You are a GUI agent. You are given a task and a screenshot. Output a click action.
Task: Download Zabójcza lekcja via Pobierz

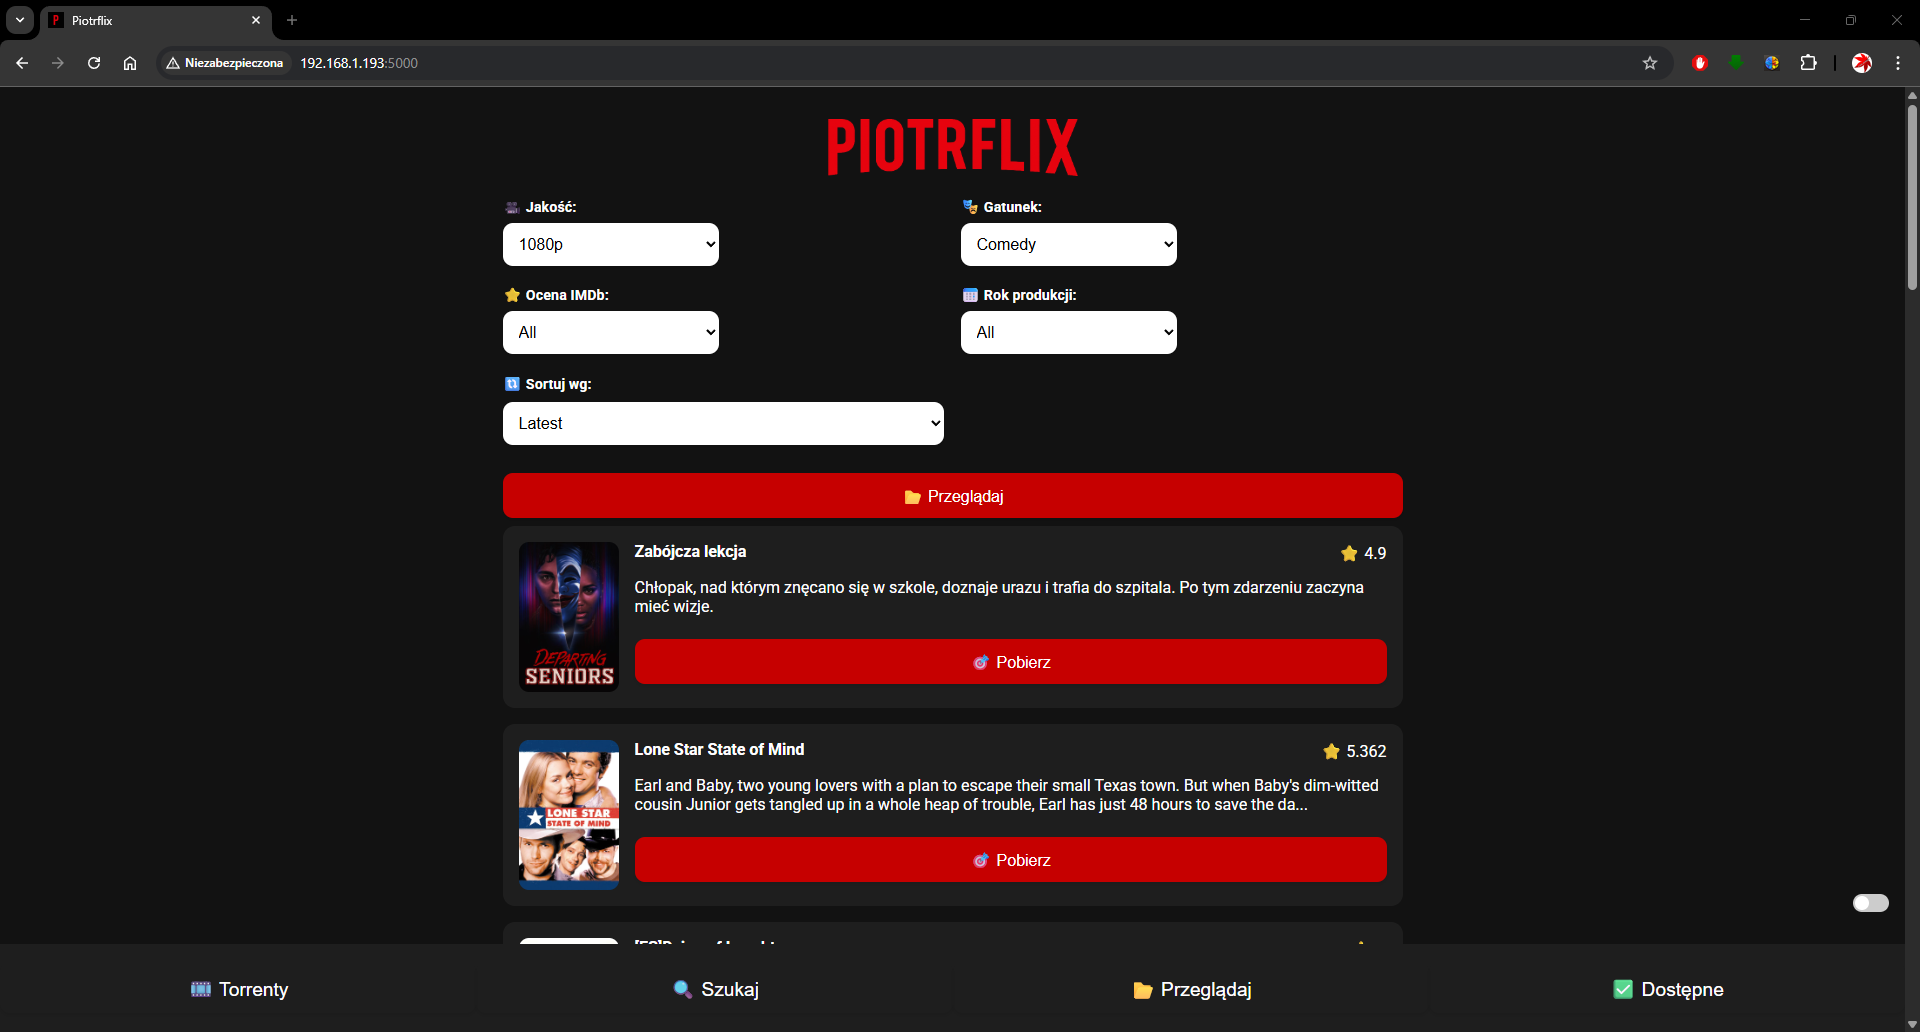[x=1011, y=662]
